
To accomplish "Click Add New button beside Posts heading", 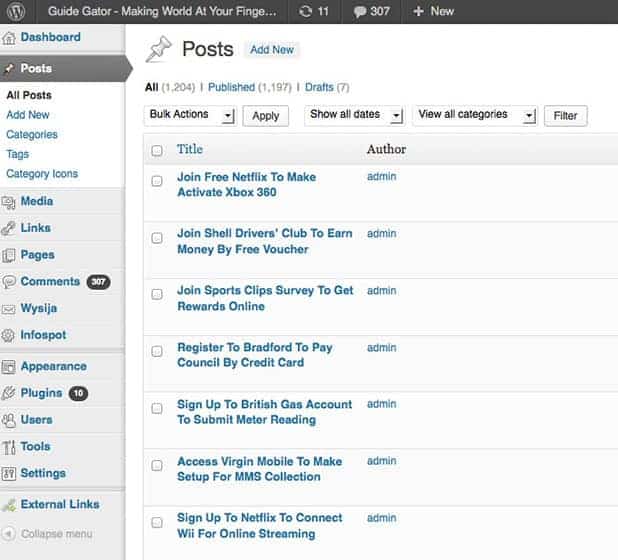I will [272, 50].
